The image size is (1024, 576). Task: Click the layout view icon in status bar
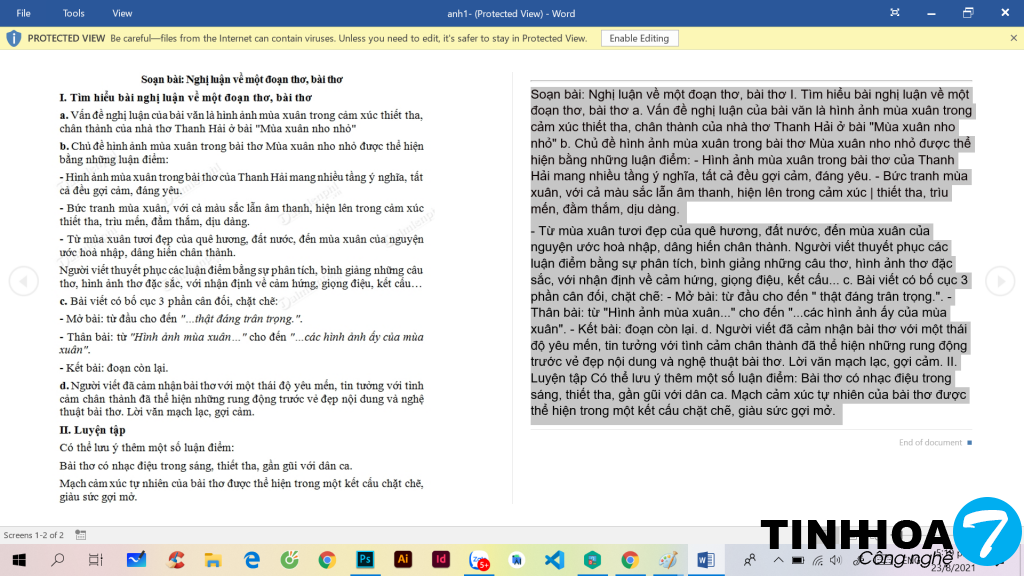point(80,535)
